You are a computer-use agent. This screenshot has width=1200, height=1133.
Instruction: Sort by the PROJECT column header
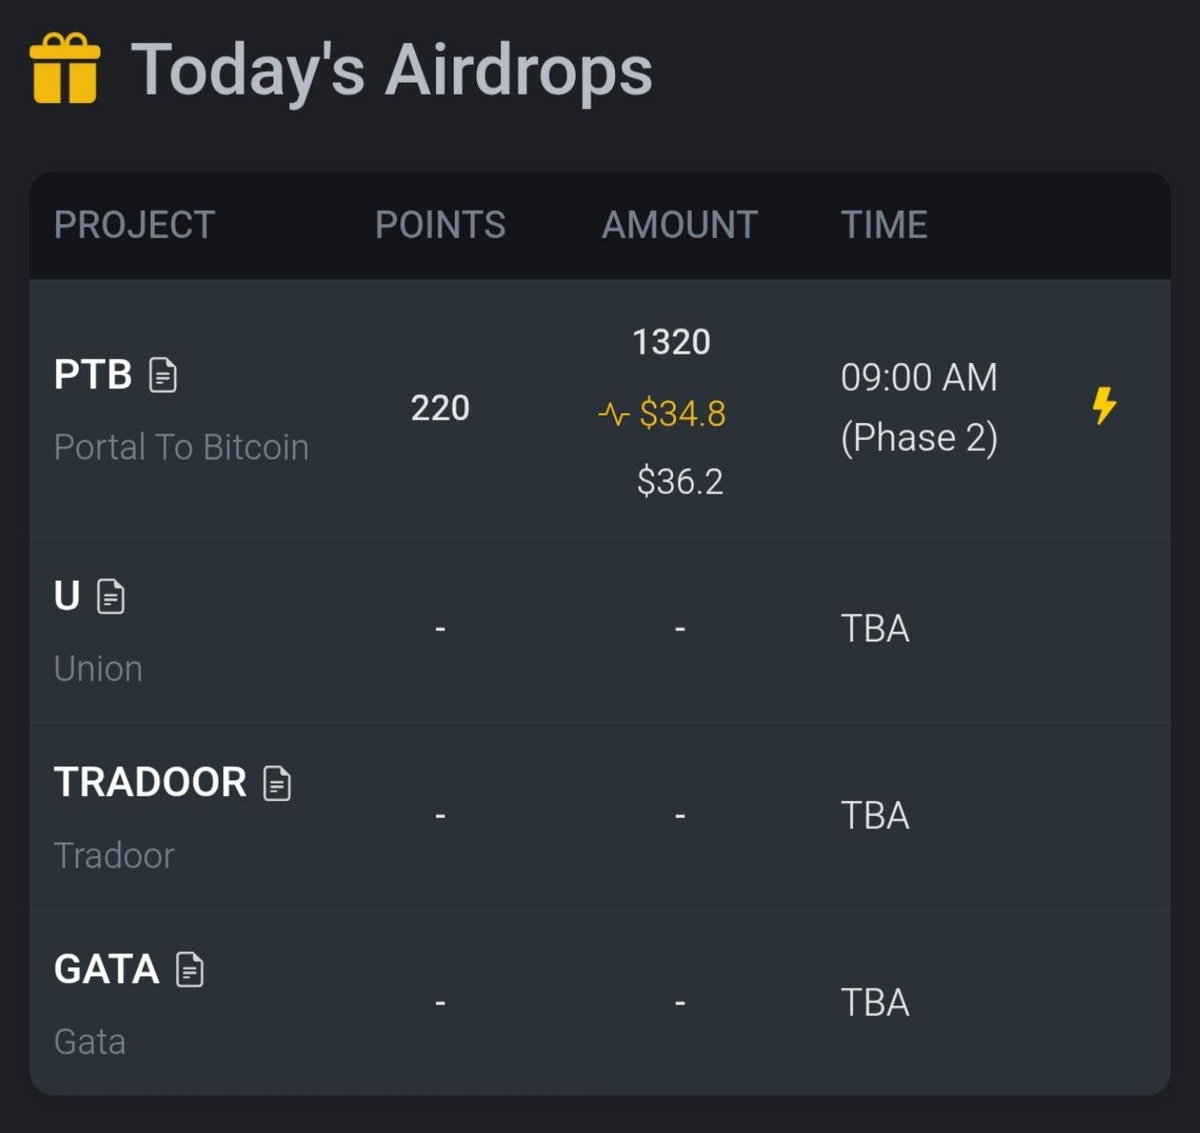click(x=134, y=225)
